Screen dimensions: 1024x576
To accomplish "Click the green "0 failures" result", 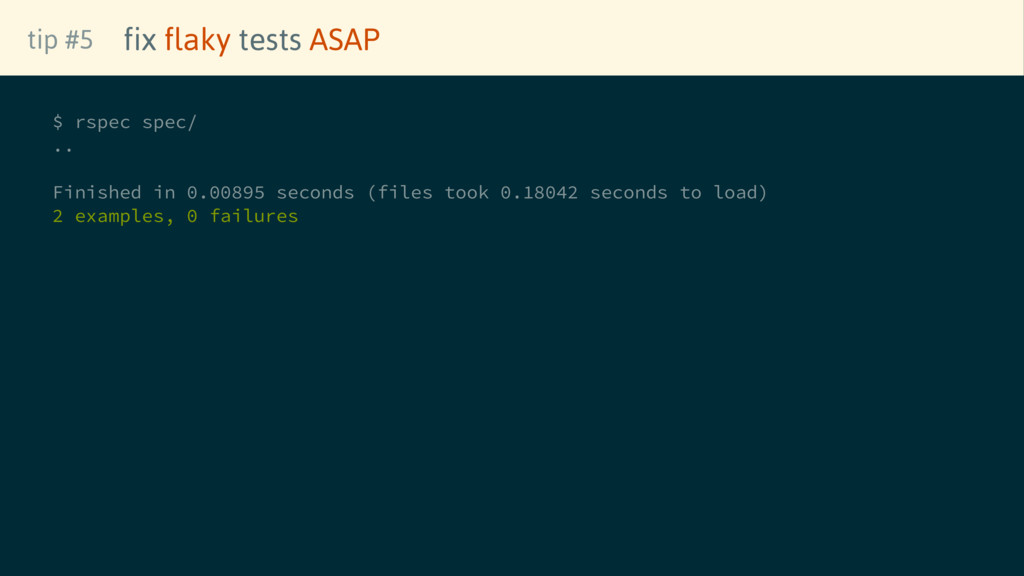I will pos(242,216).
